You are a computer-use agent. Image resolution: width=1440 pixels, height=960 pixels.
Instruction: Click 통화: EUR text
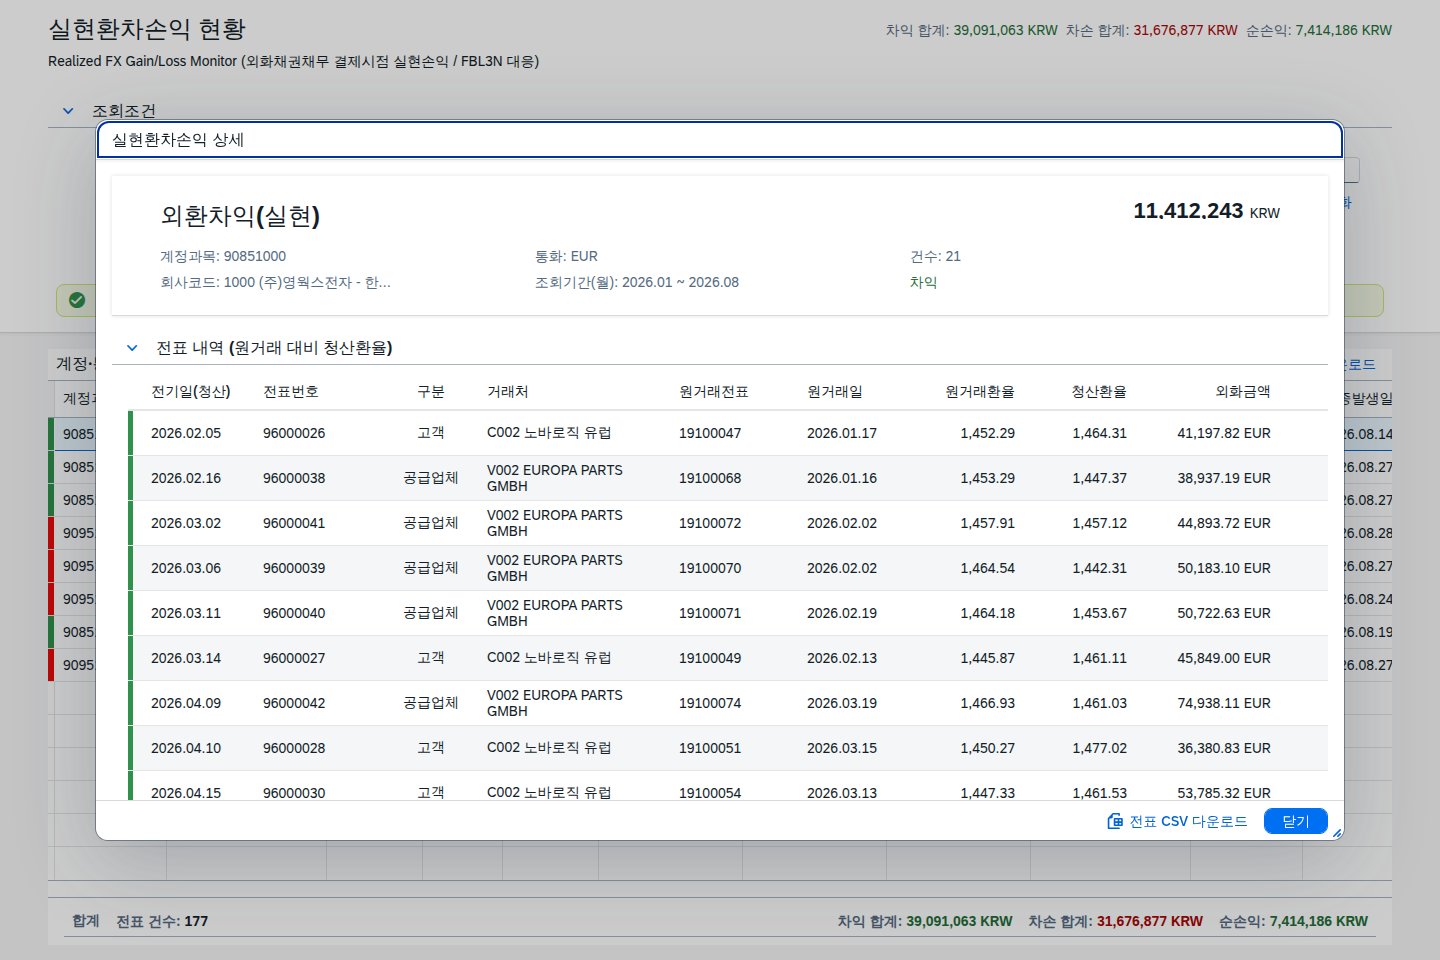(x=566, y=256)
